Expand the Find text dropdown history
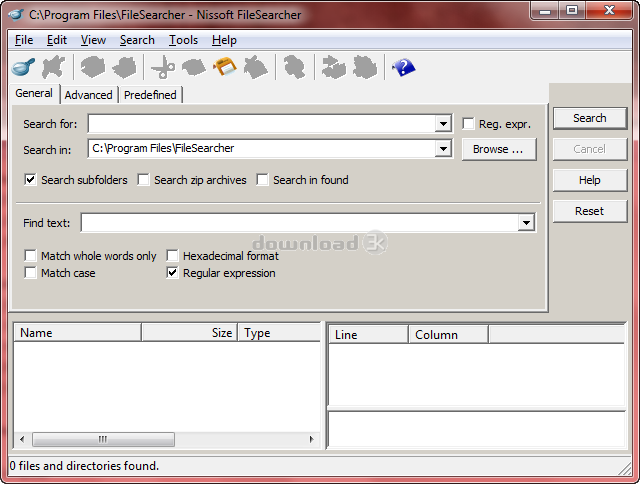 pyautogui.click(x=526, y=223)
